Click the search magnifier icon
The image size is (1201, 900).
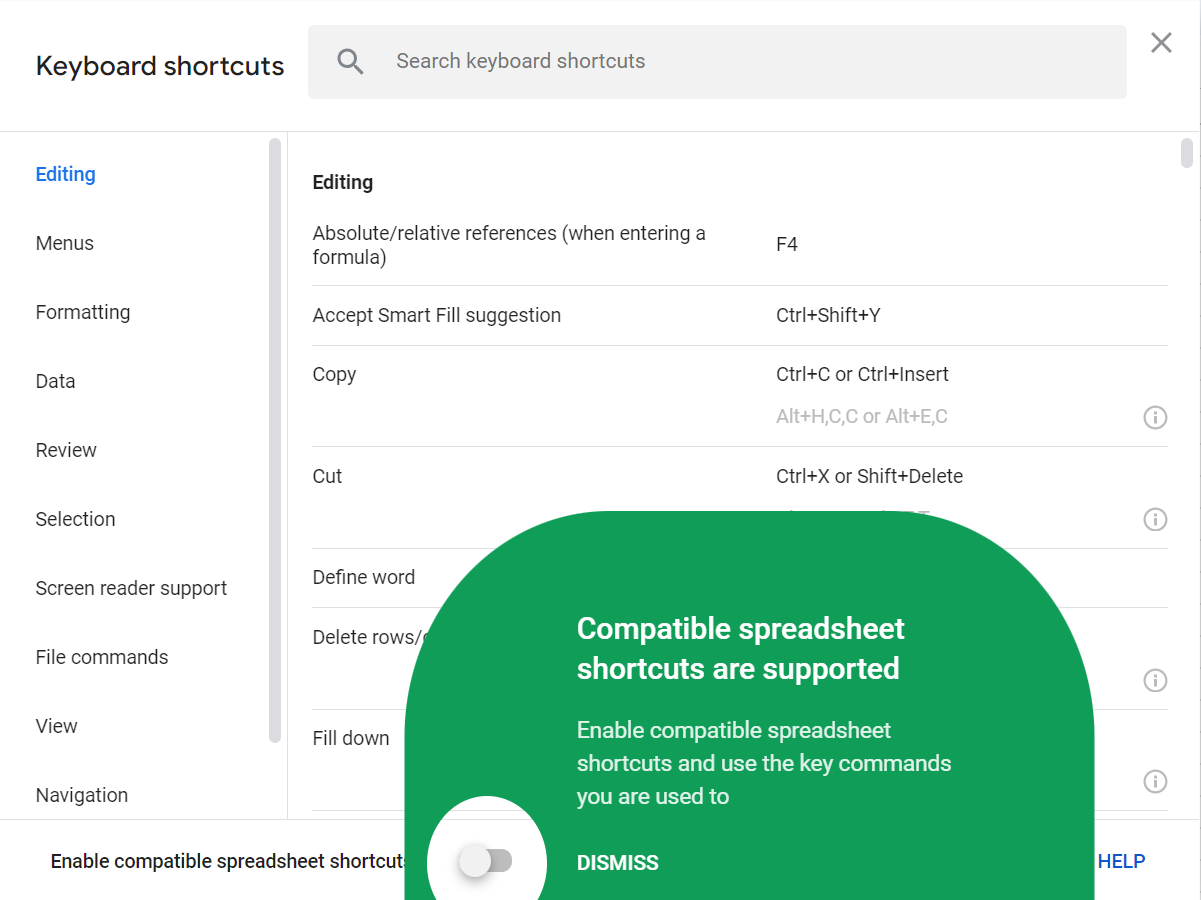point(350,61)
